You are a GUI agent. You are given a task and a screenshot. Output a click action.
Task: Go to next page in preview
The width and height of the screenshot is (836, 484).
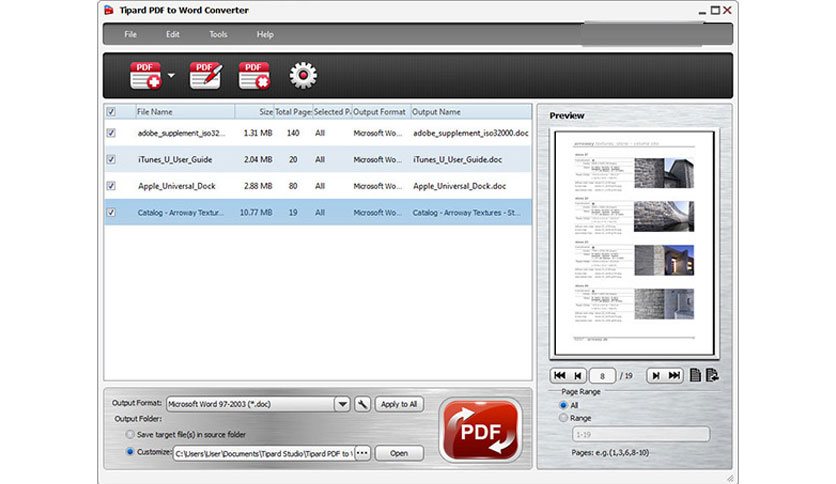pyautogui.click(x=656, y=376)
